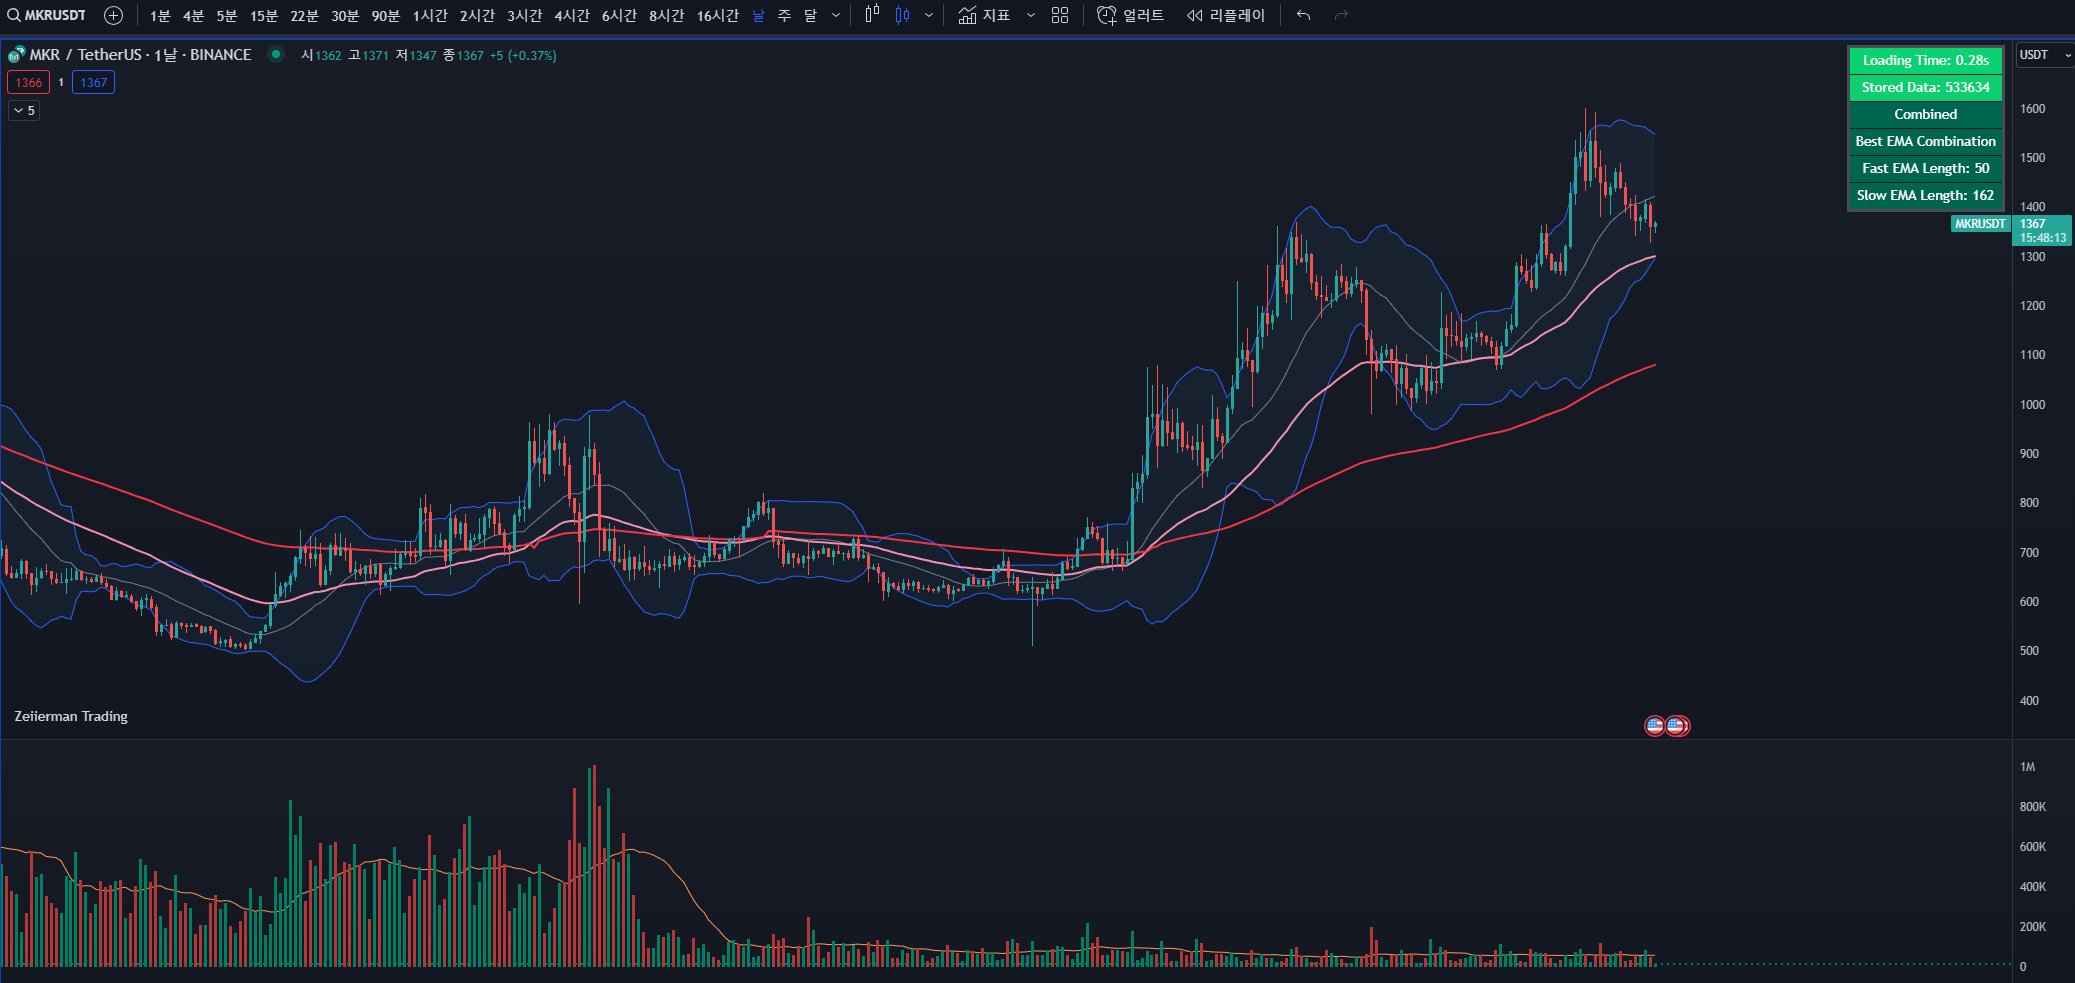The height and width of the screenshot is (983, 2075).
Task: Create an alert with 얼러트
Action: 1131,15
